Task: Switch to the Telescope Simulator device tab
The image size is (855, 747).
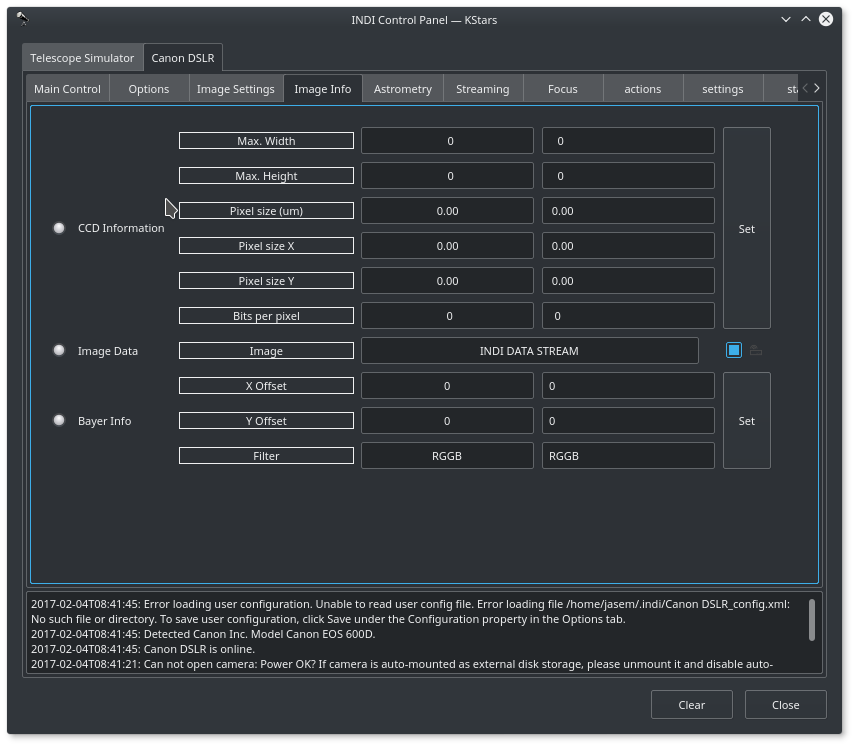Action: [82, 58]
